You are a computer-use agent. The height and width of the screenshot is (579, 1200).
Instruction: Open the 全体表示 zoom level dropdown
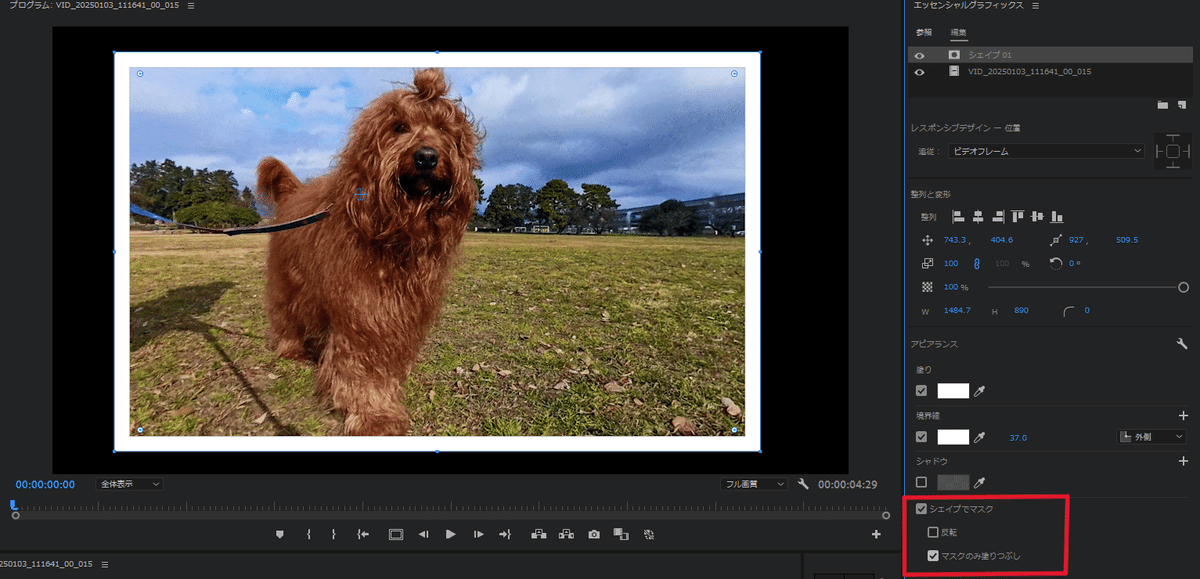(130, 484)
